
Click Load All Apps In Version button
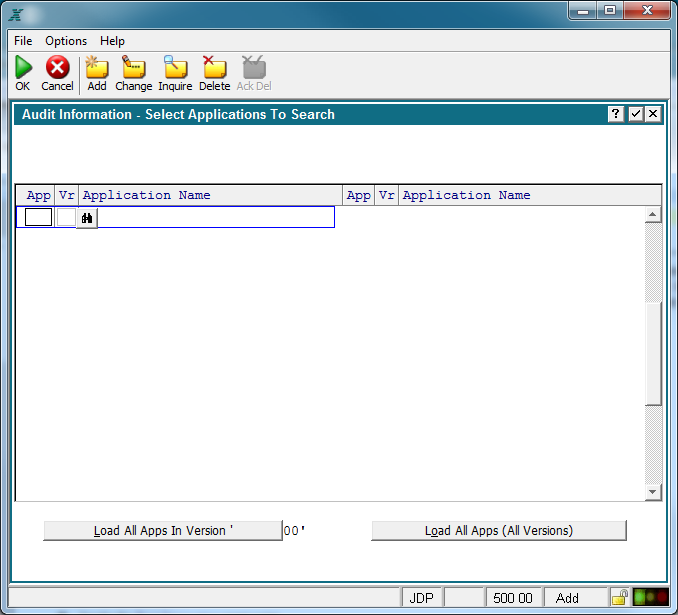(x=163, y=531)
